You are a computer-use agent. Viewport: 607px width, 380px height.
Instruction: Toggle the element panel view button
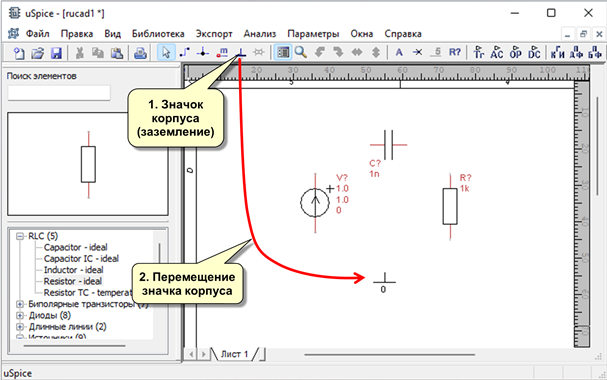pyautogui.click(x=283, y=52)
